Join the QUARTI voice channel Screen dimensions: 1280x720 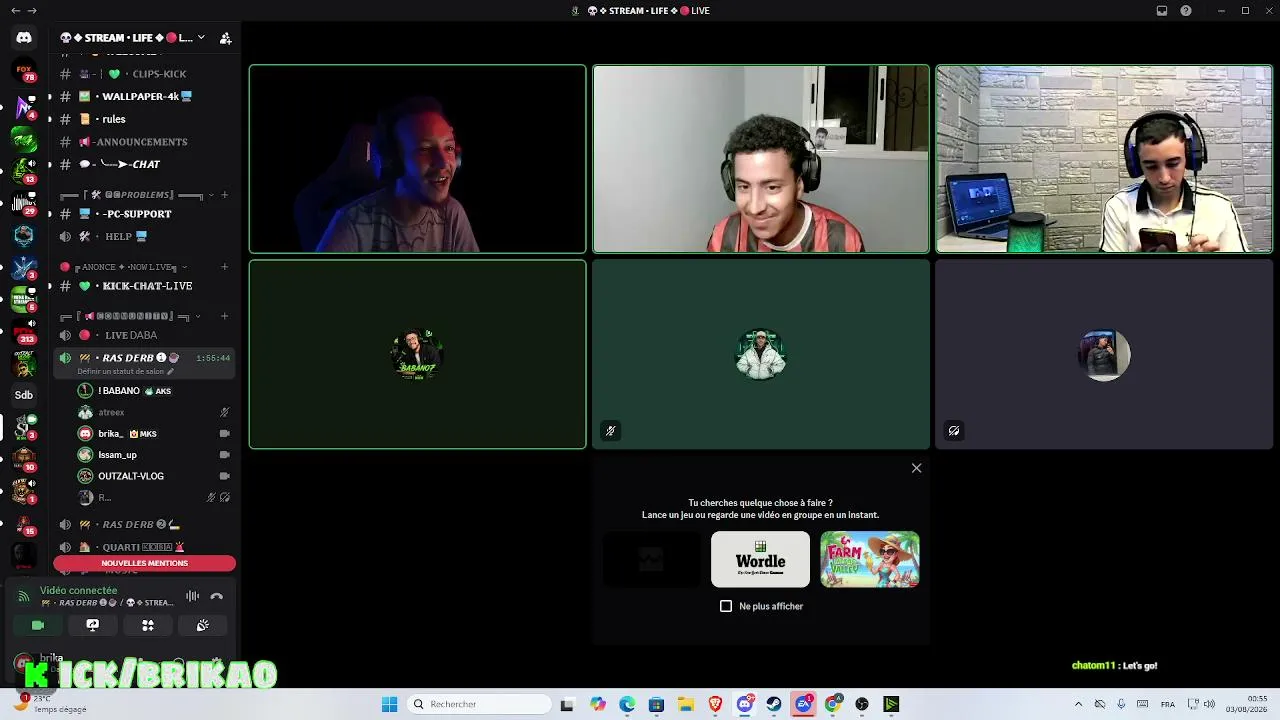(144, 547)
